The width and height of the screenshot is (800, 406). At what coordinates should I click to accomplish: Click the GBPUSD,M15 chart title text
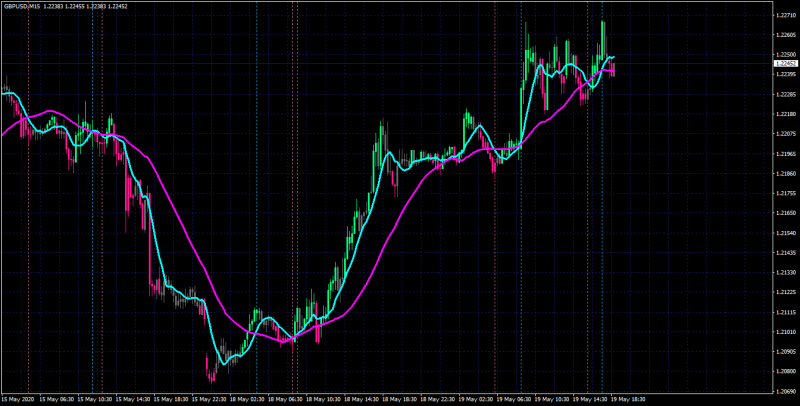coord(21,5)
